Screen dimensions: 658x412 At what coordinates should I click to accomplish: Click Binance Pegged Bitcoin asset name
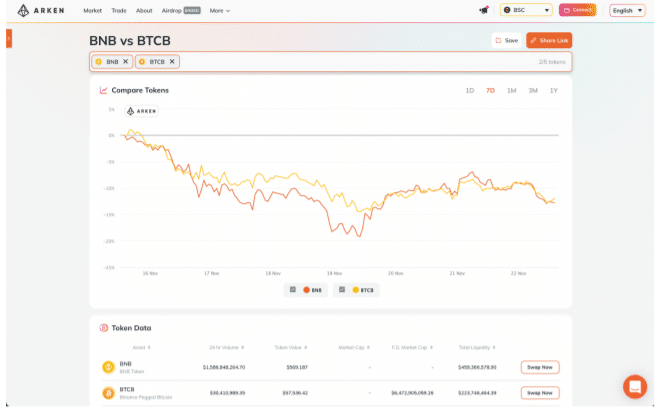(146, 397)
